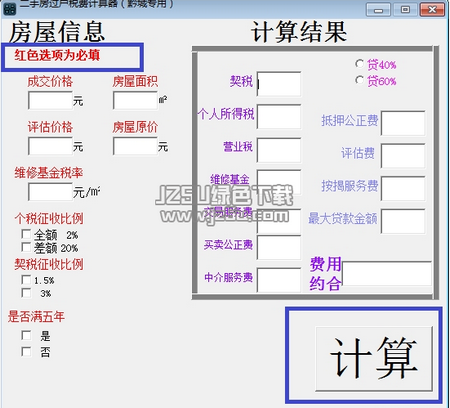The width and height of the screenshot is (450, 408).
Task: Click the 房屋信息 heading
Action: (x=57, y=32)
